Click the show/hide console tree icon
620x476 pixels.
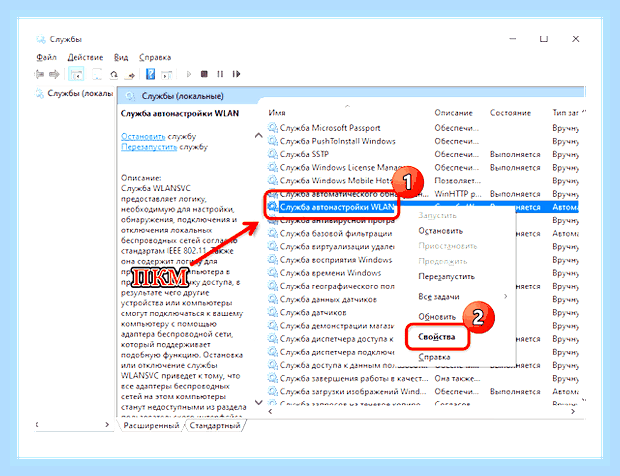76,74
